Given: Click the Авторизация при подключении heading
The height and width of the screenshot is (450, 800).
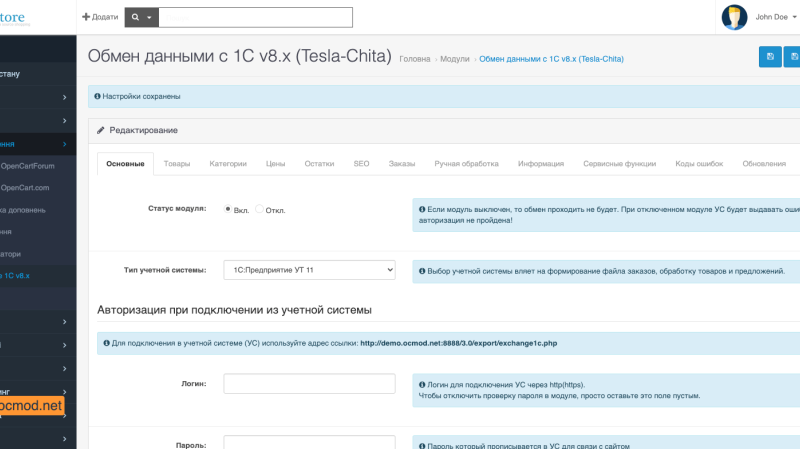Looking at the screenshot, I should click(x=234, y=310).
